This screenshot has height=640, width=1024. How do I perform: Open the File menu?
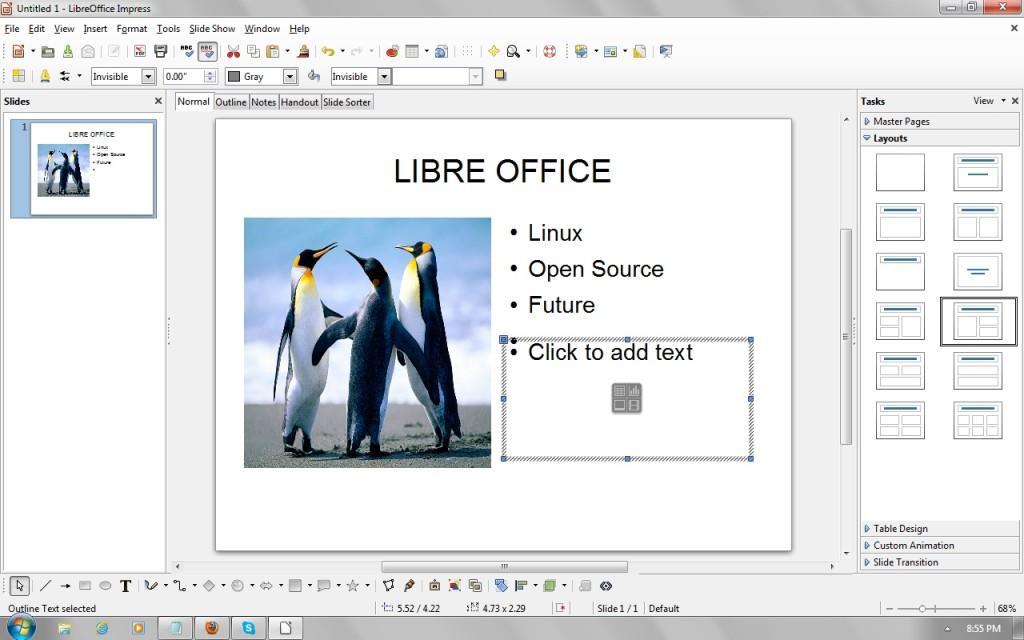pos(12,29)
